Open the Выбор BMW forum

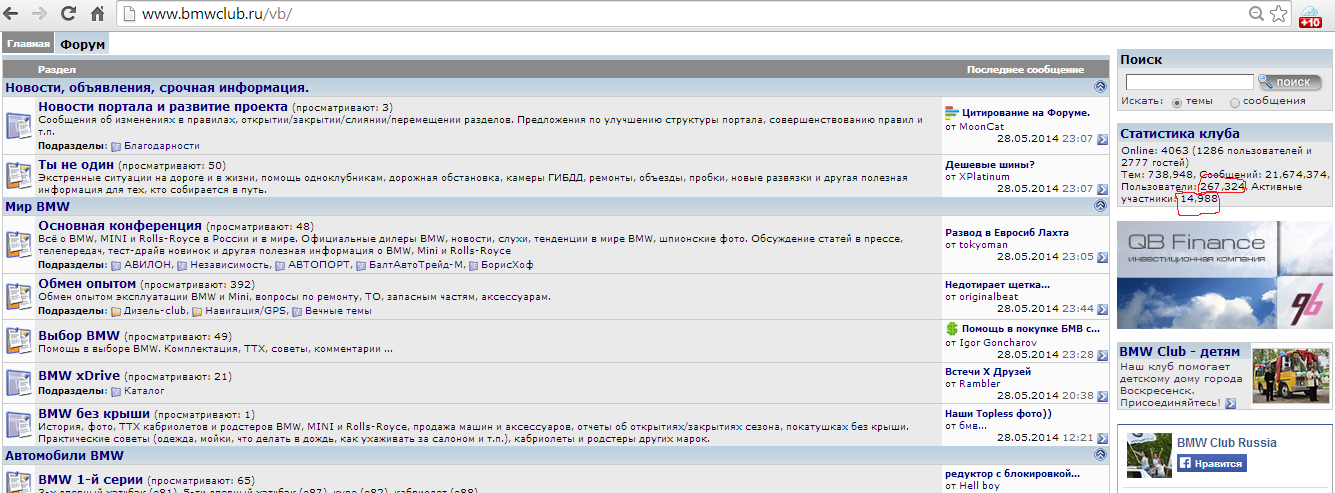coord(79,336)
